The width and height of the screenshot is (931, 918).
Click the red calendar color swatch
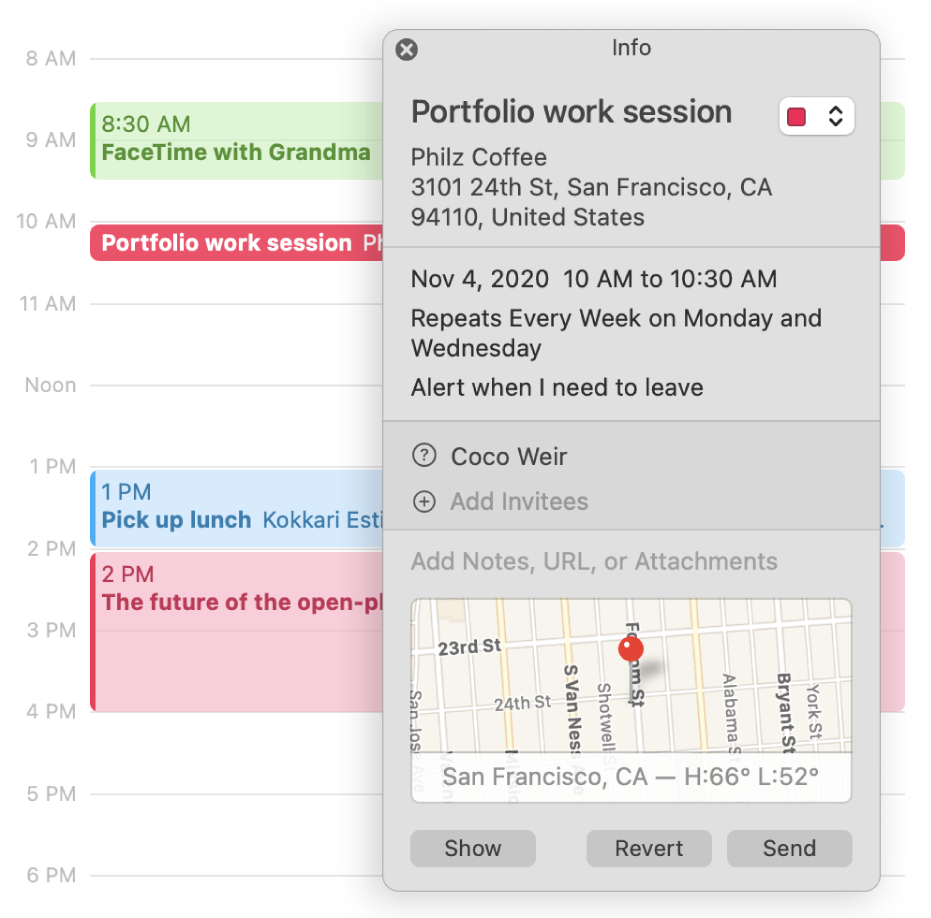pyautogui.click(x=798, y=117)
